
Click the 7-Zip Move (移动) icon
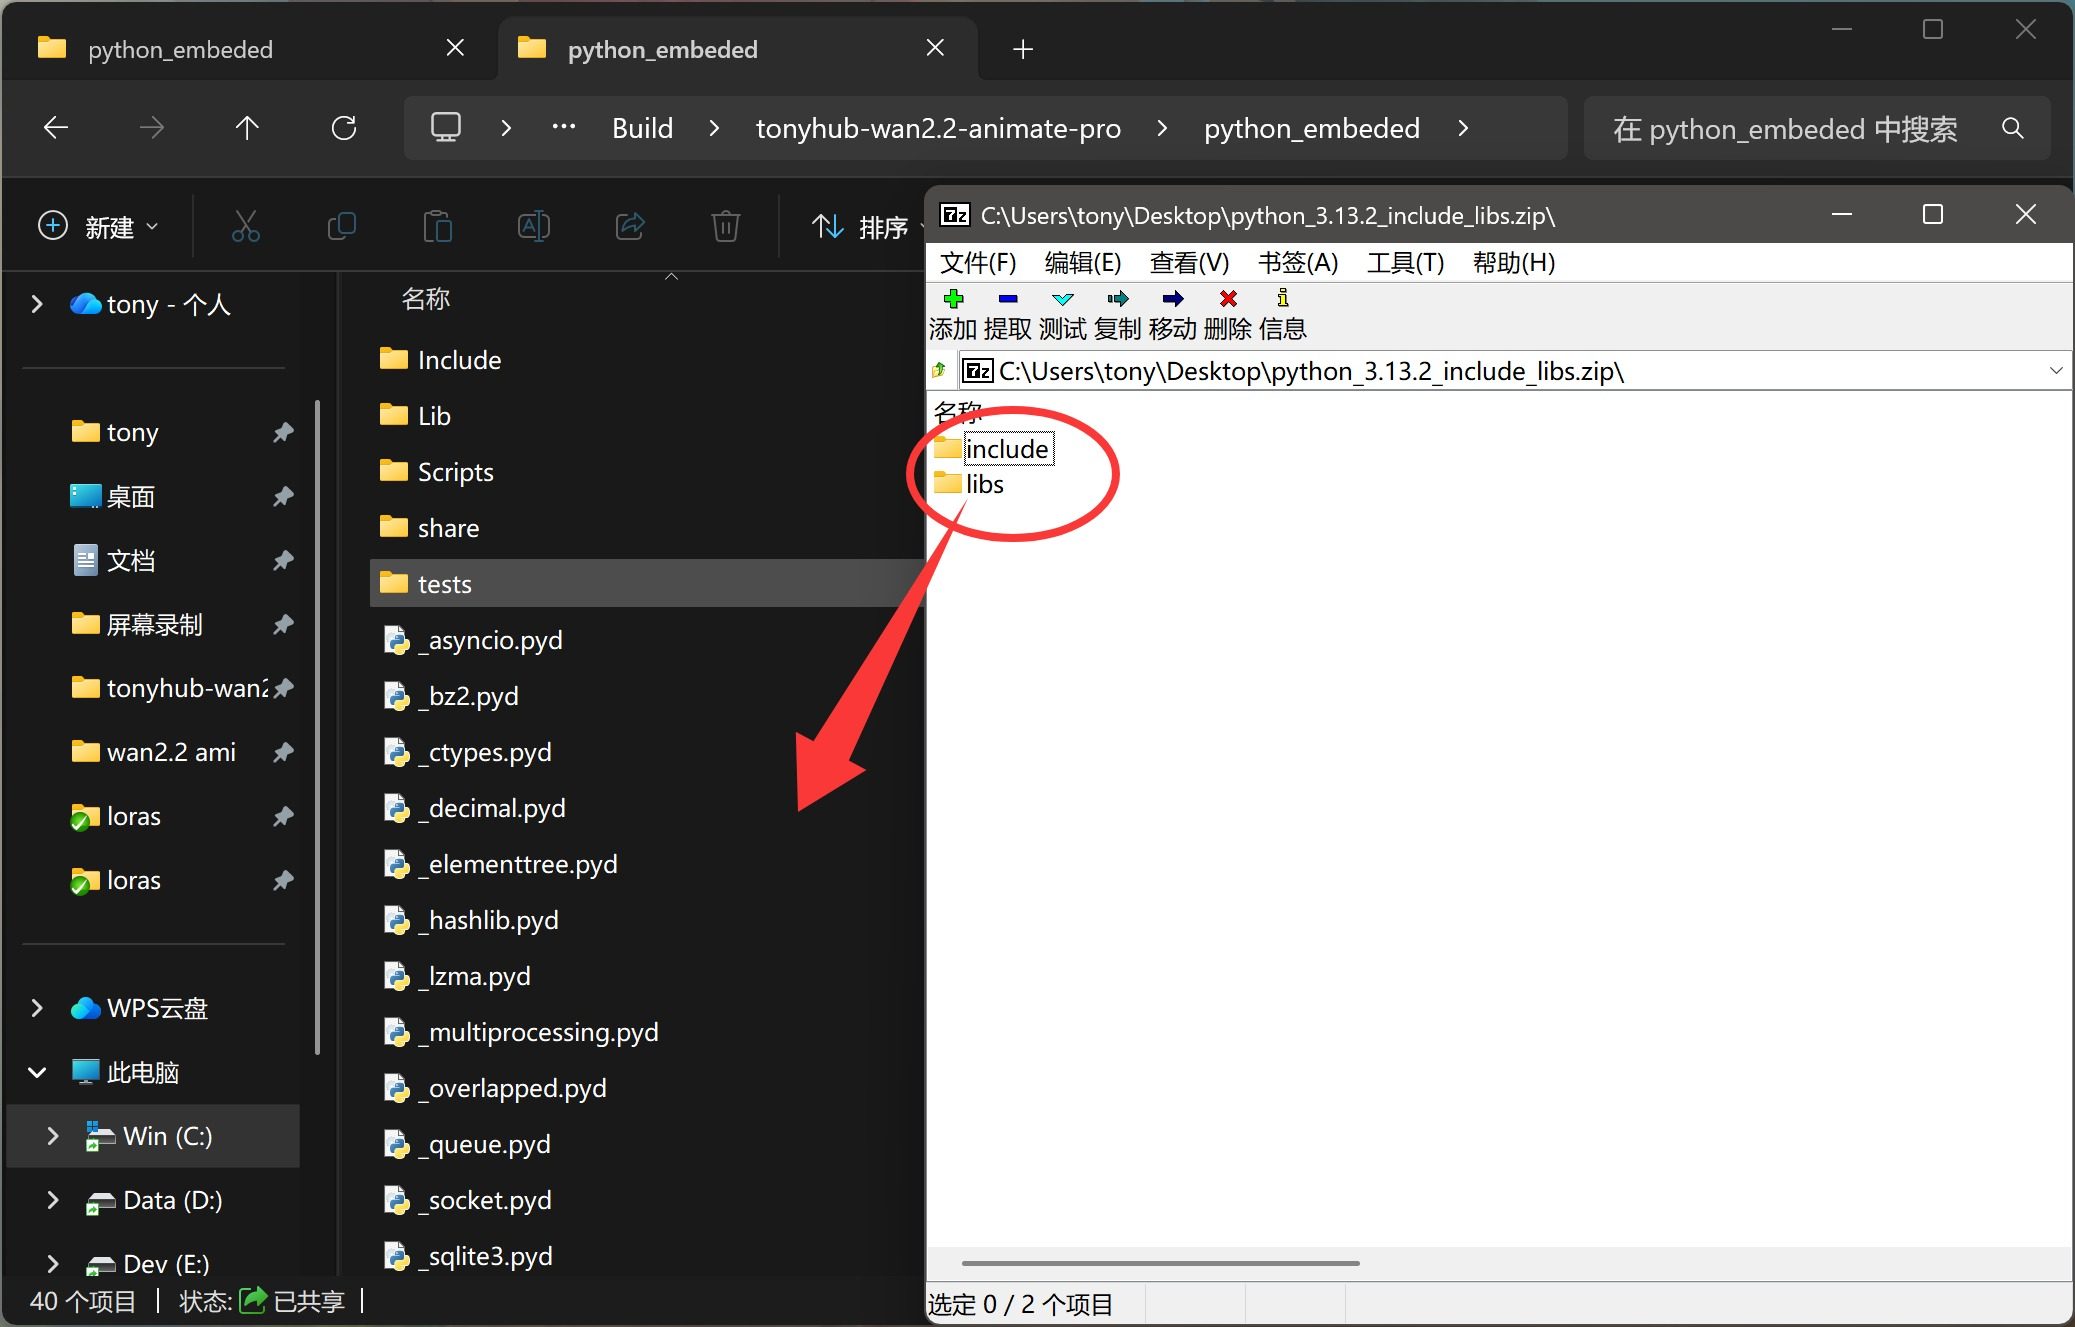[1172, 299]
